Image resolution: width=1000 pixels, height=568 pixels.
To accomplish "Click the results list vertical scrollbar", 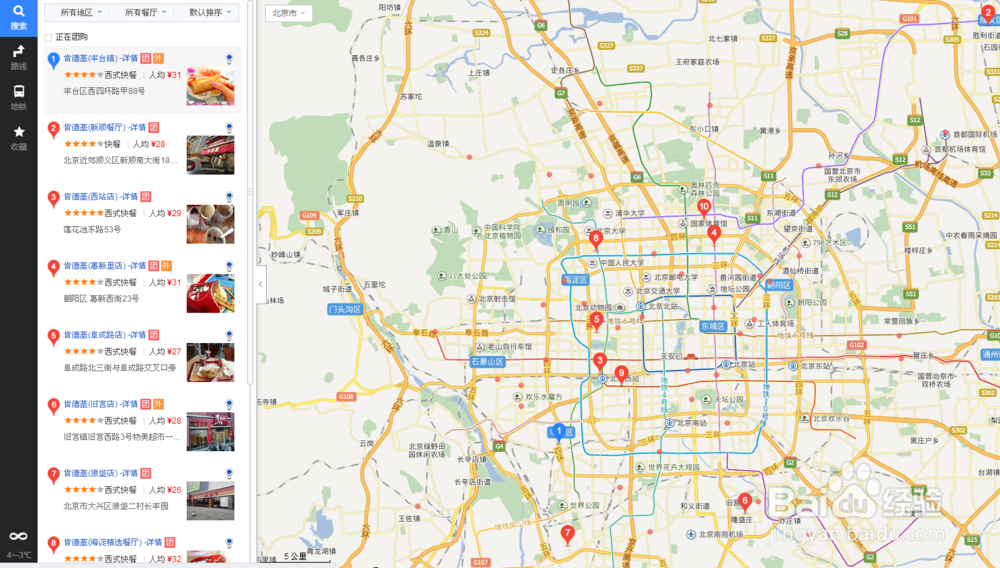I will [x=249, y=191].
